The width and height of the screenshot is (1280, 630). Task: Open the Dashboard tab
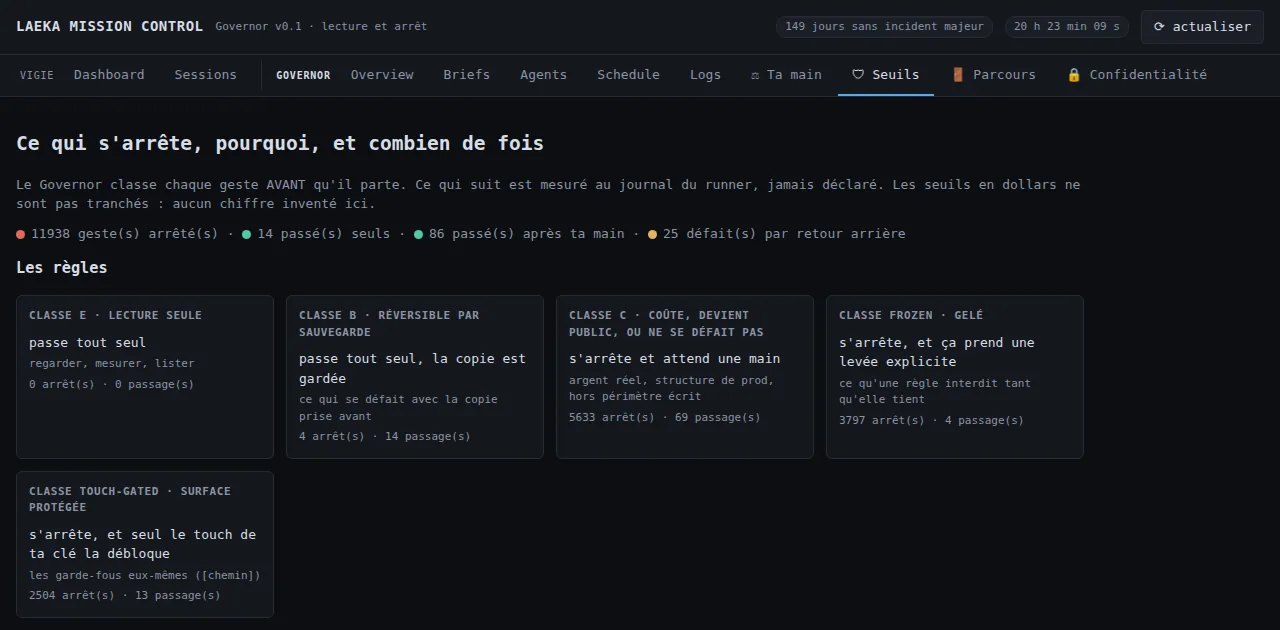tap(109, 75)
